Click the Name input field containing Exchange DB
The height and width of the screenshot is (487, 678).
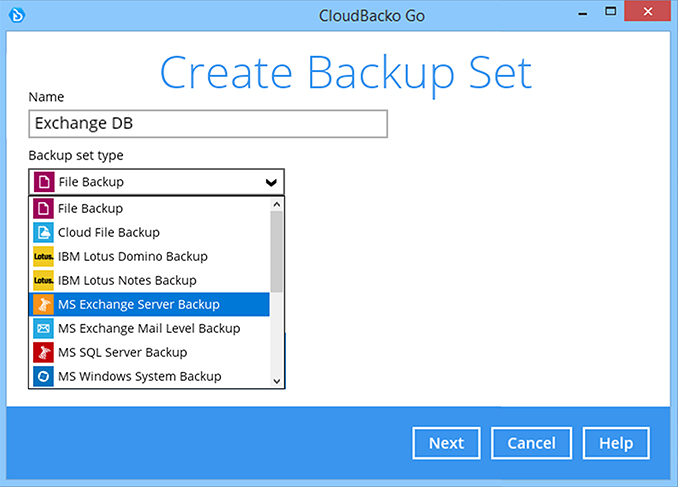pos(208,124)
